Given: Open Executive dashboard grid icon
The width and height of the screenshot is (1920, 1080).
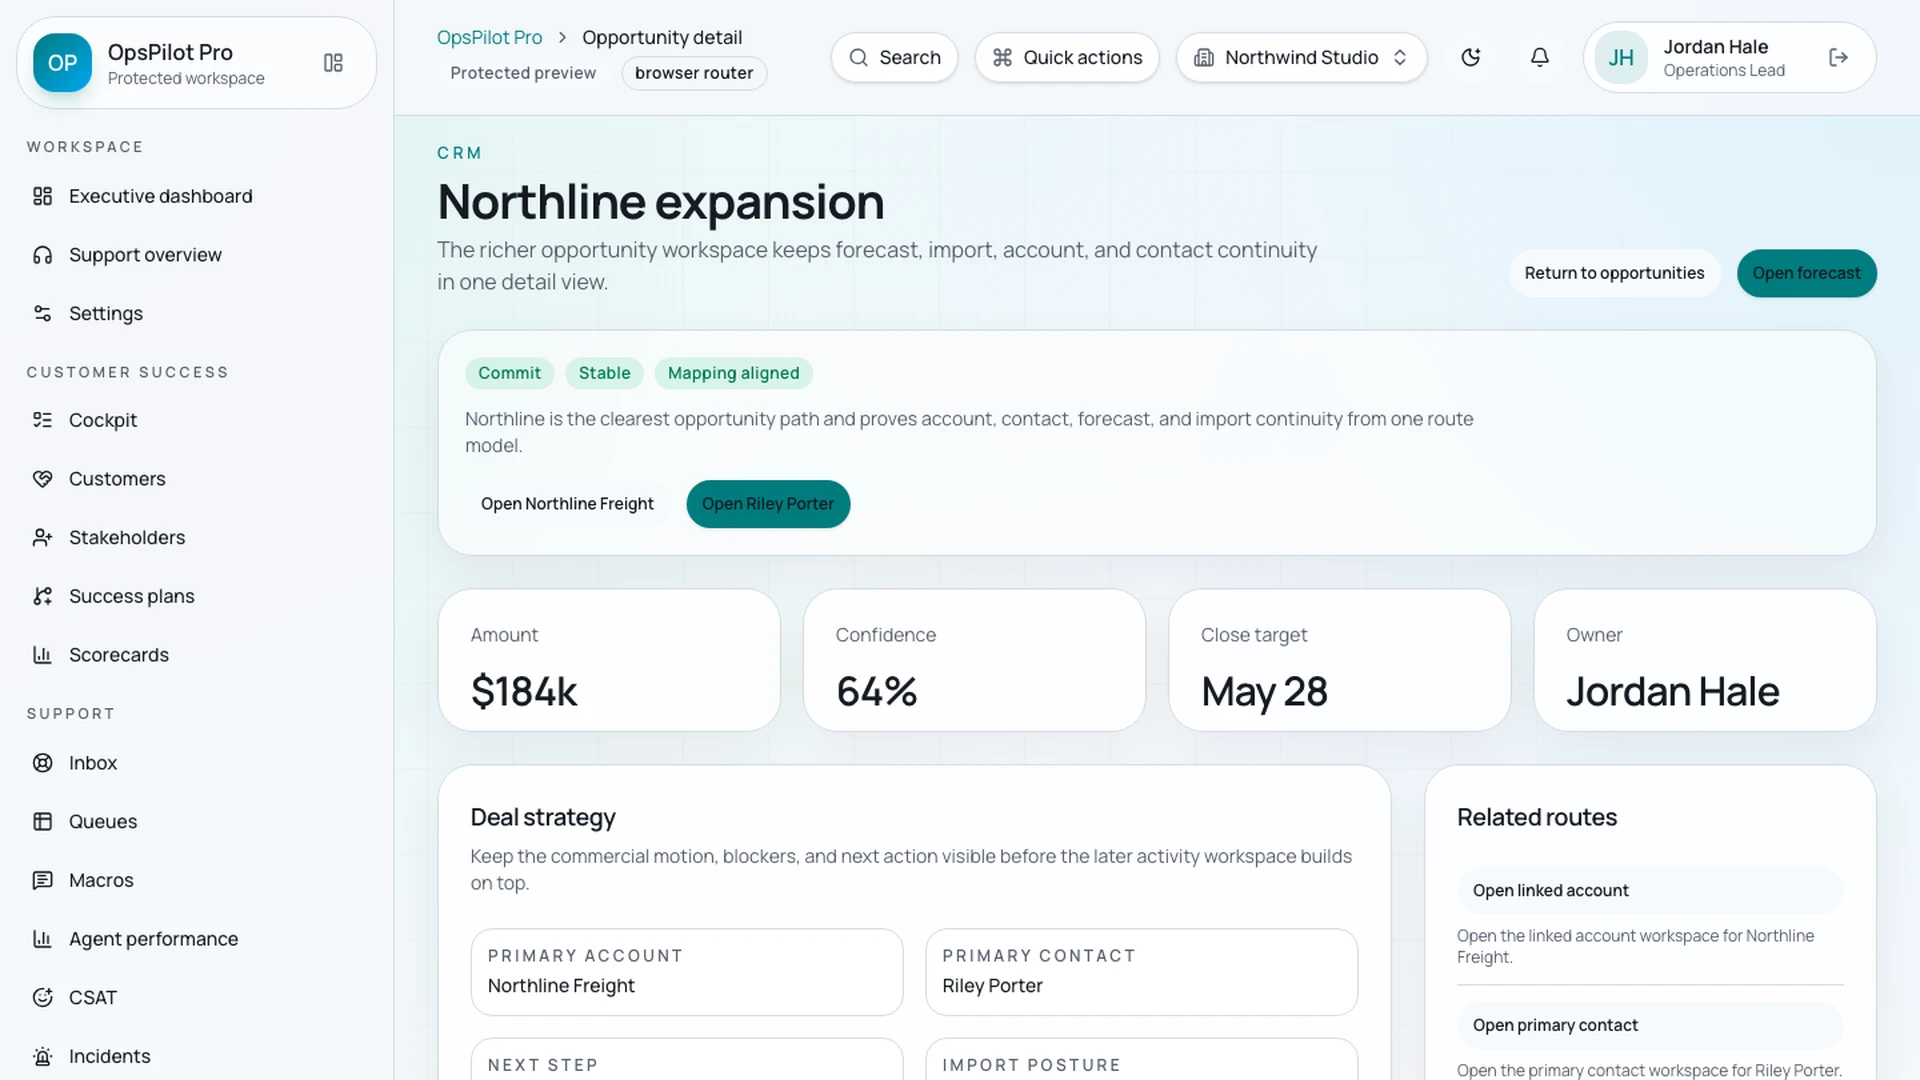Looking at the screenshot, I should coord(42,196).
